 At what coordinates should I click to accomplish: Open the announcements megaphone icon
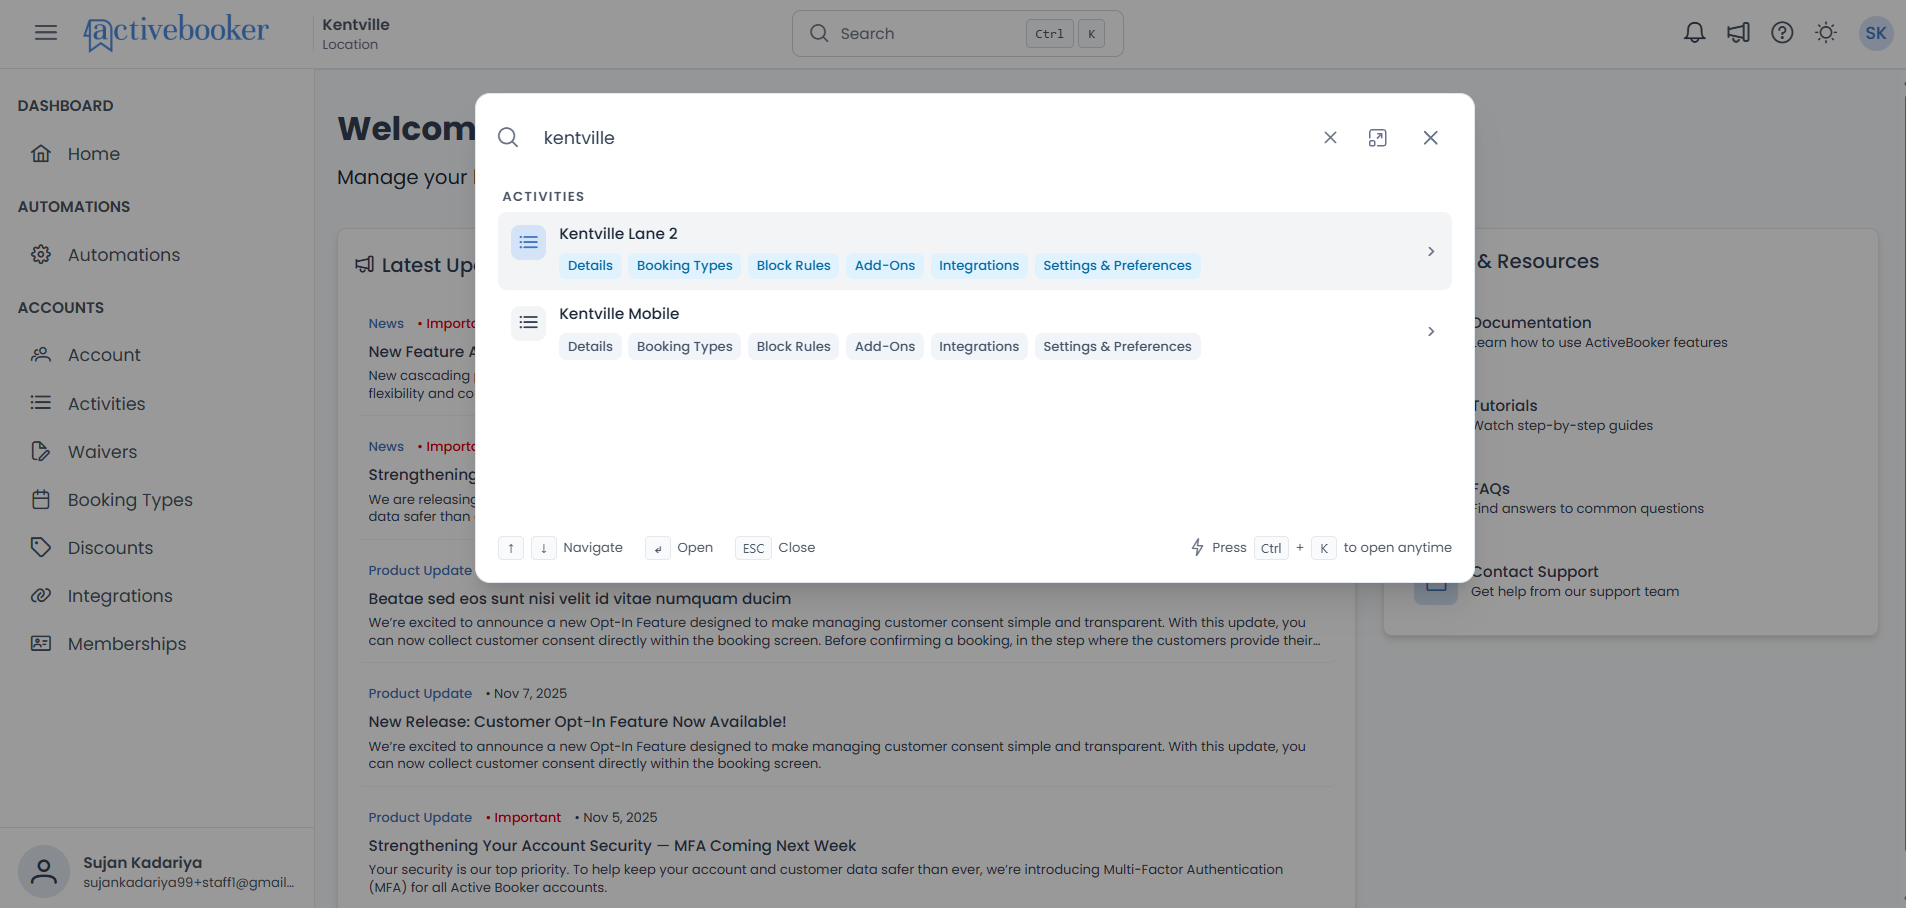click(x=1738, y=33)
